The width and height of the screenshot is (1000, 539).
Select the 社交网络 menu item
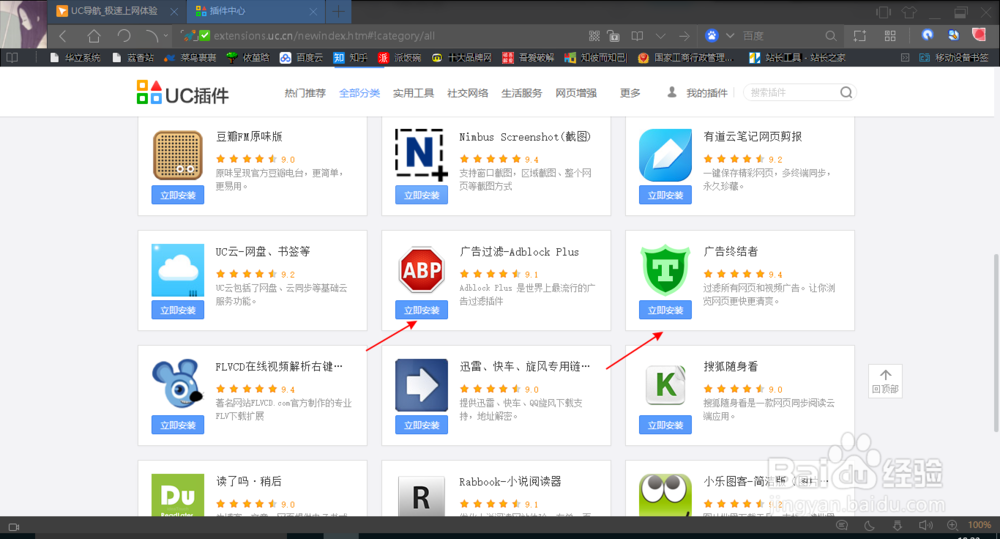tap(467, 93)
